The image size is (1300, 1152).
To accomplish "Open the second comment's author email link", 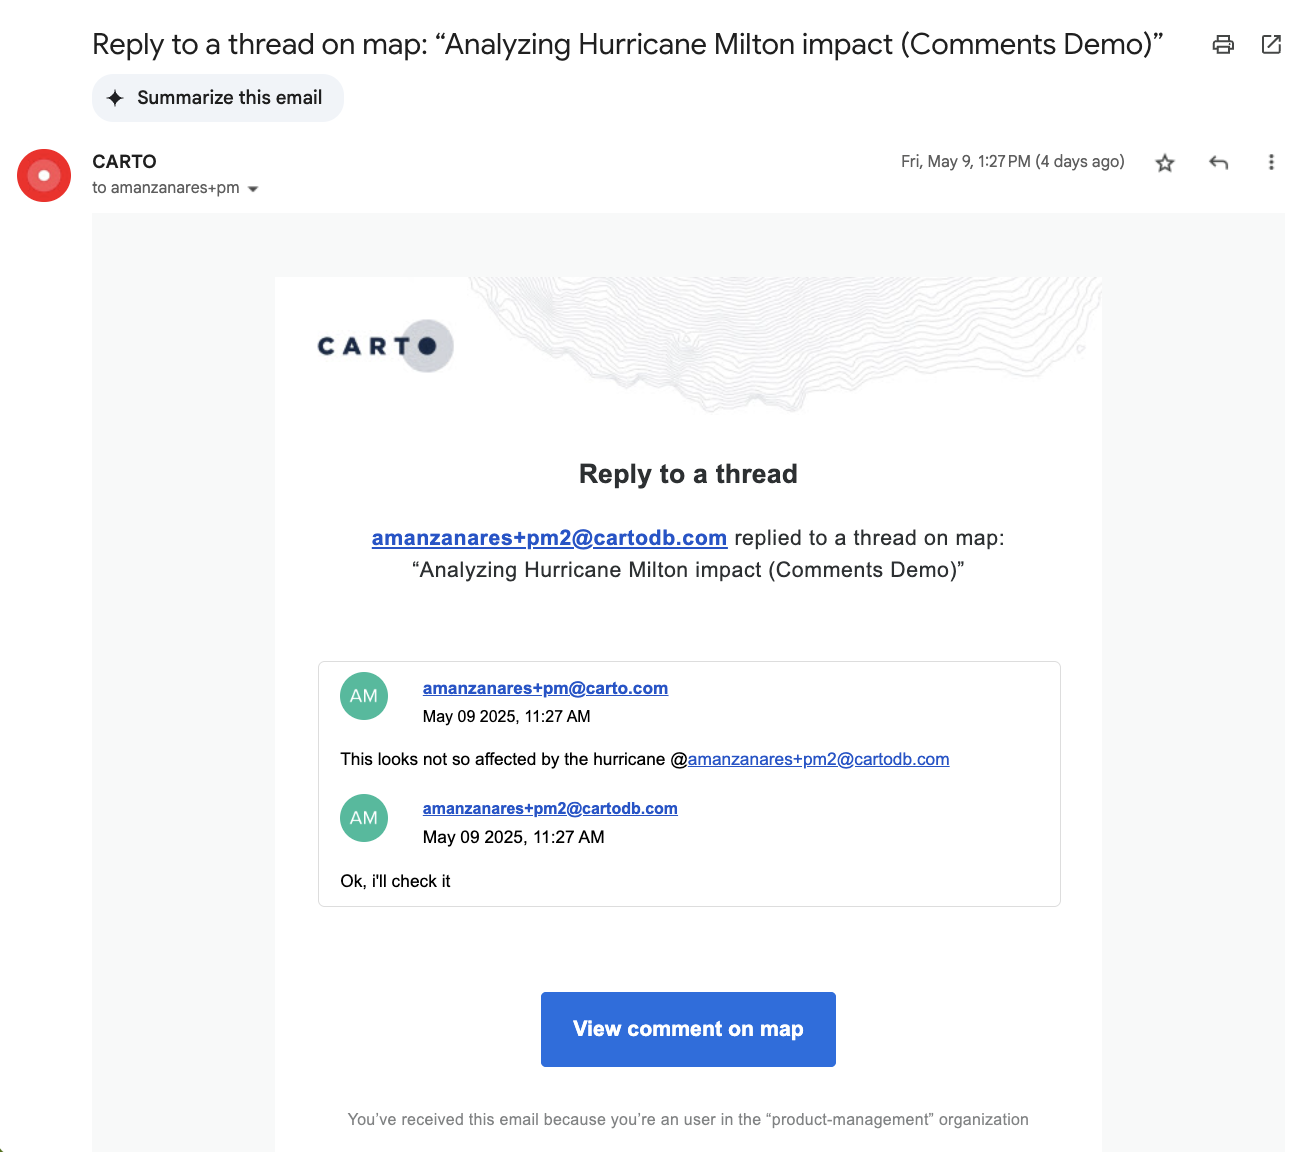I will [x=550, y=808].
